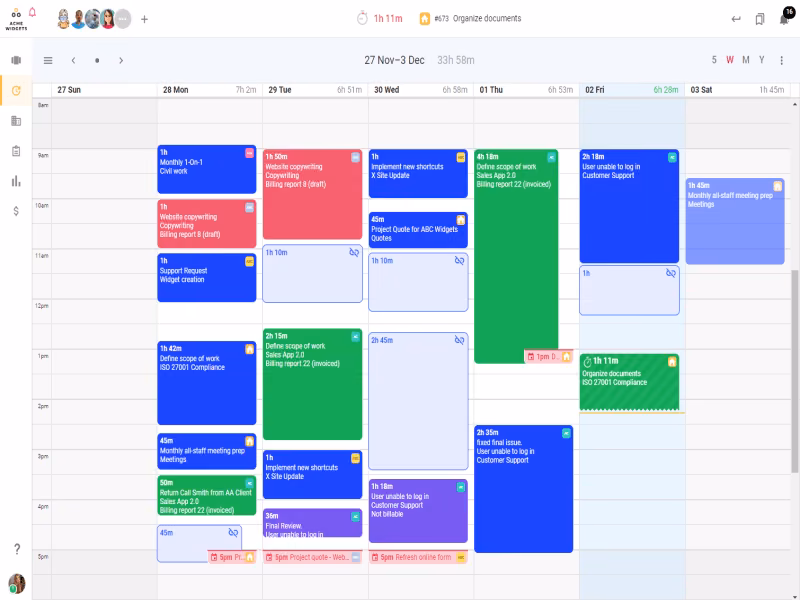Go to the previous week
This screenshot has height=600, width=800.
pyautogui.click(x=73, y=60)
